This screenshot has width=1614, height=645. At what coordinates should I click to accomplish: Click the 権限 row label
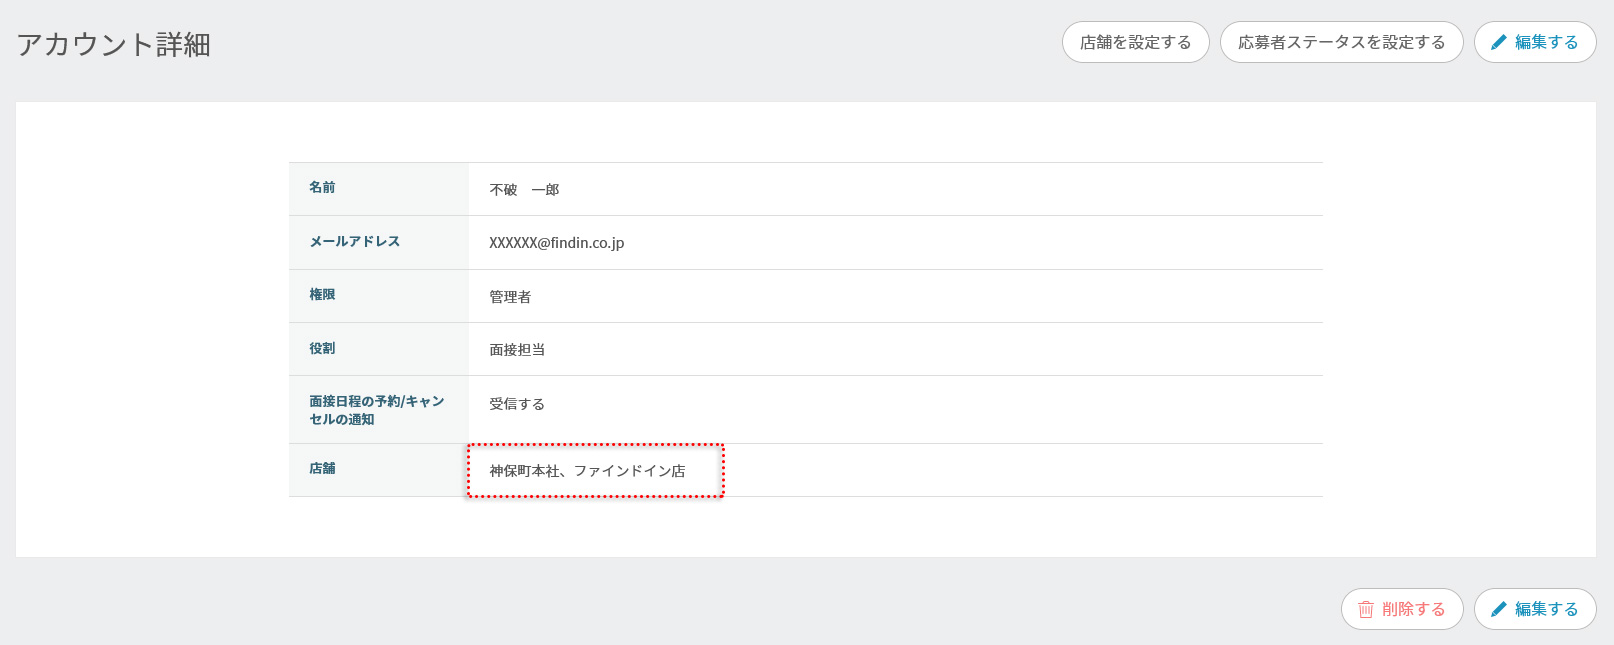pos(322,295)
